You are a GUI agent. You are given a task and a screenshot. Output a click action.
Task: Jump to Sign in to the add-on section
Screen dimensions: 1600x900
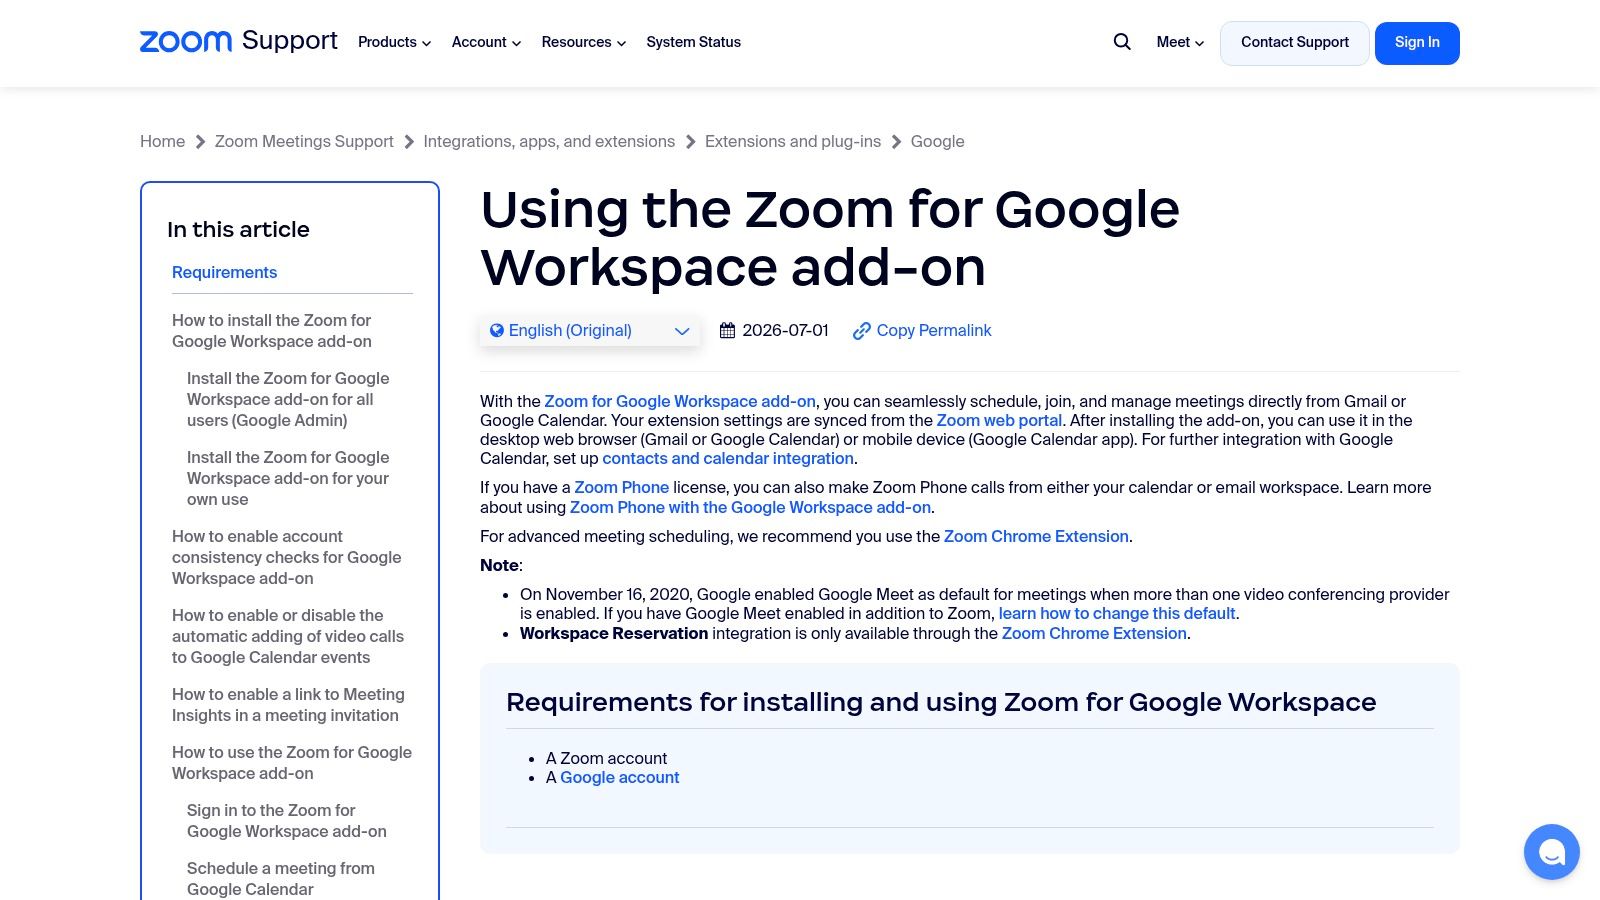click(x=287, y=821)
